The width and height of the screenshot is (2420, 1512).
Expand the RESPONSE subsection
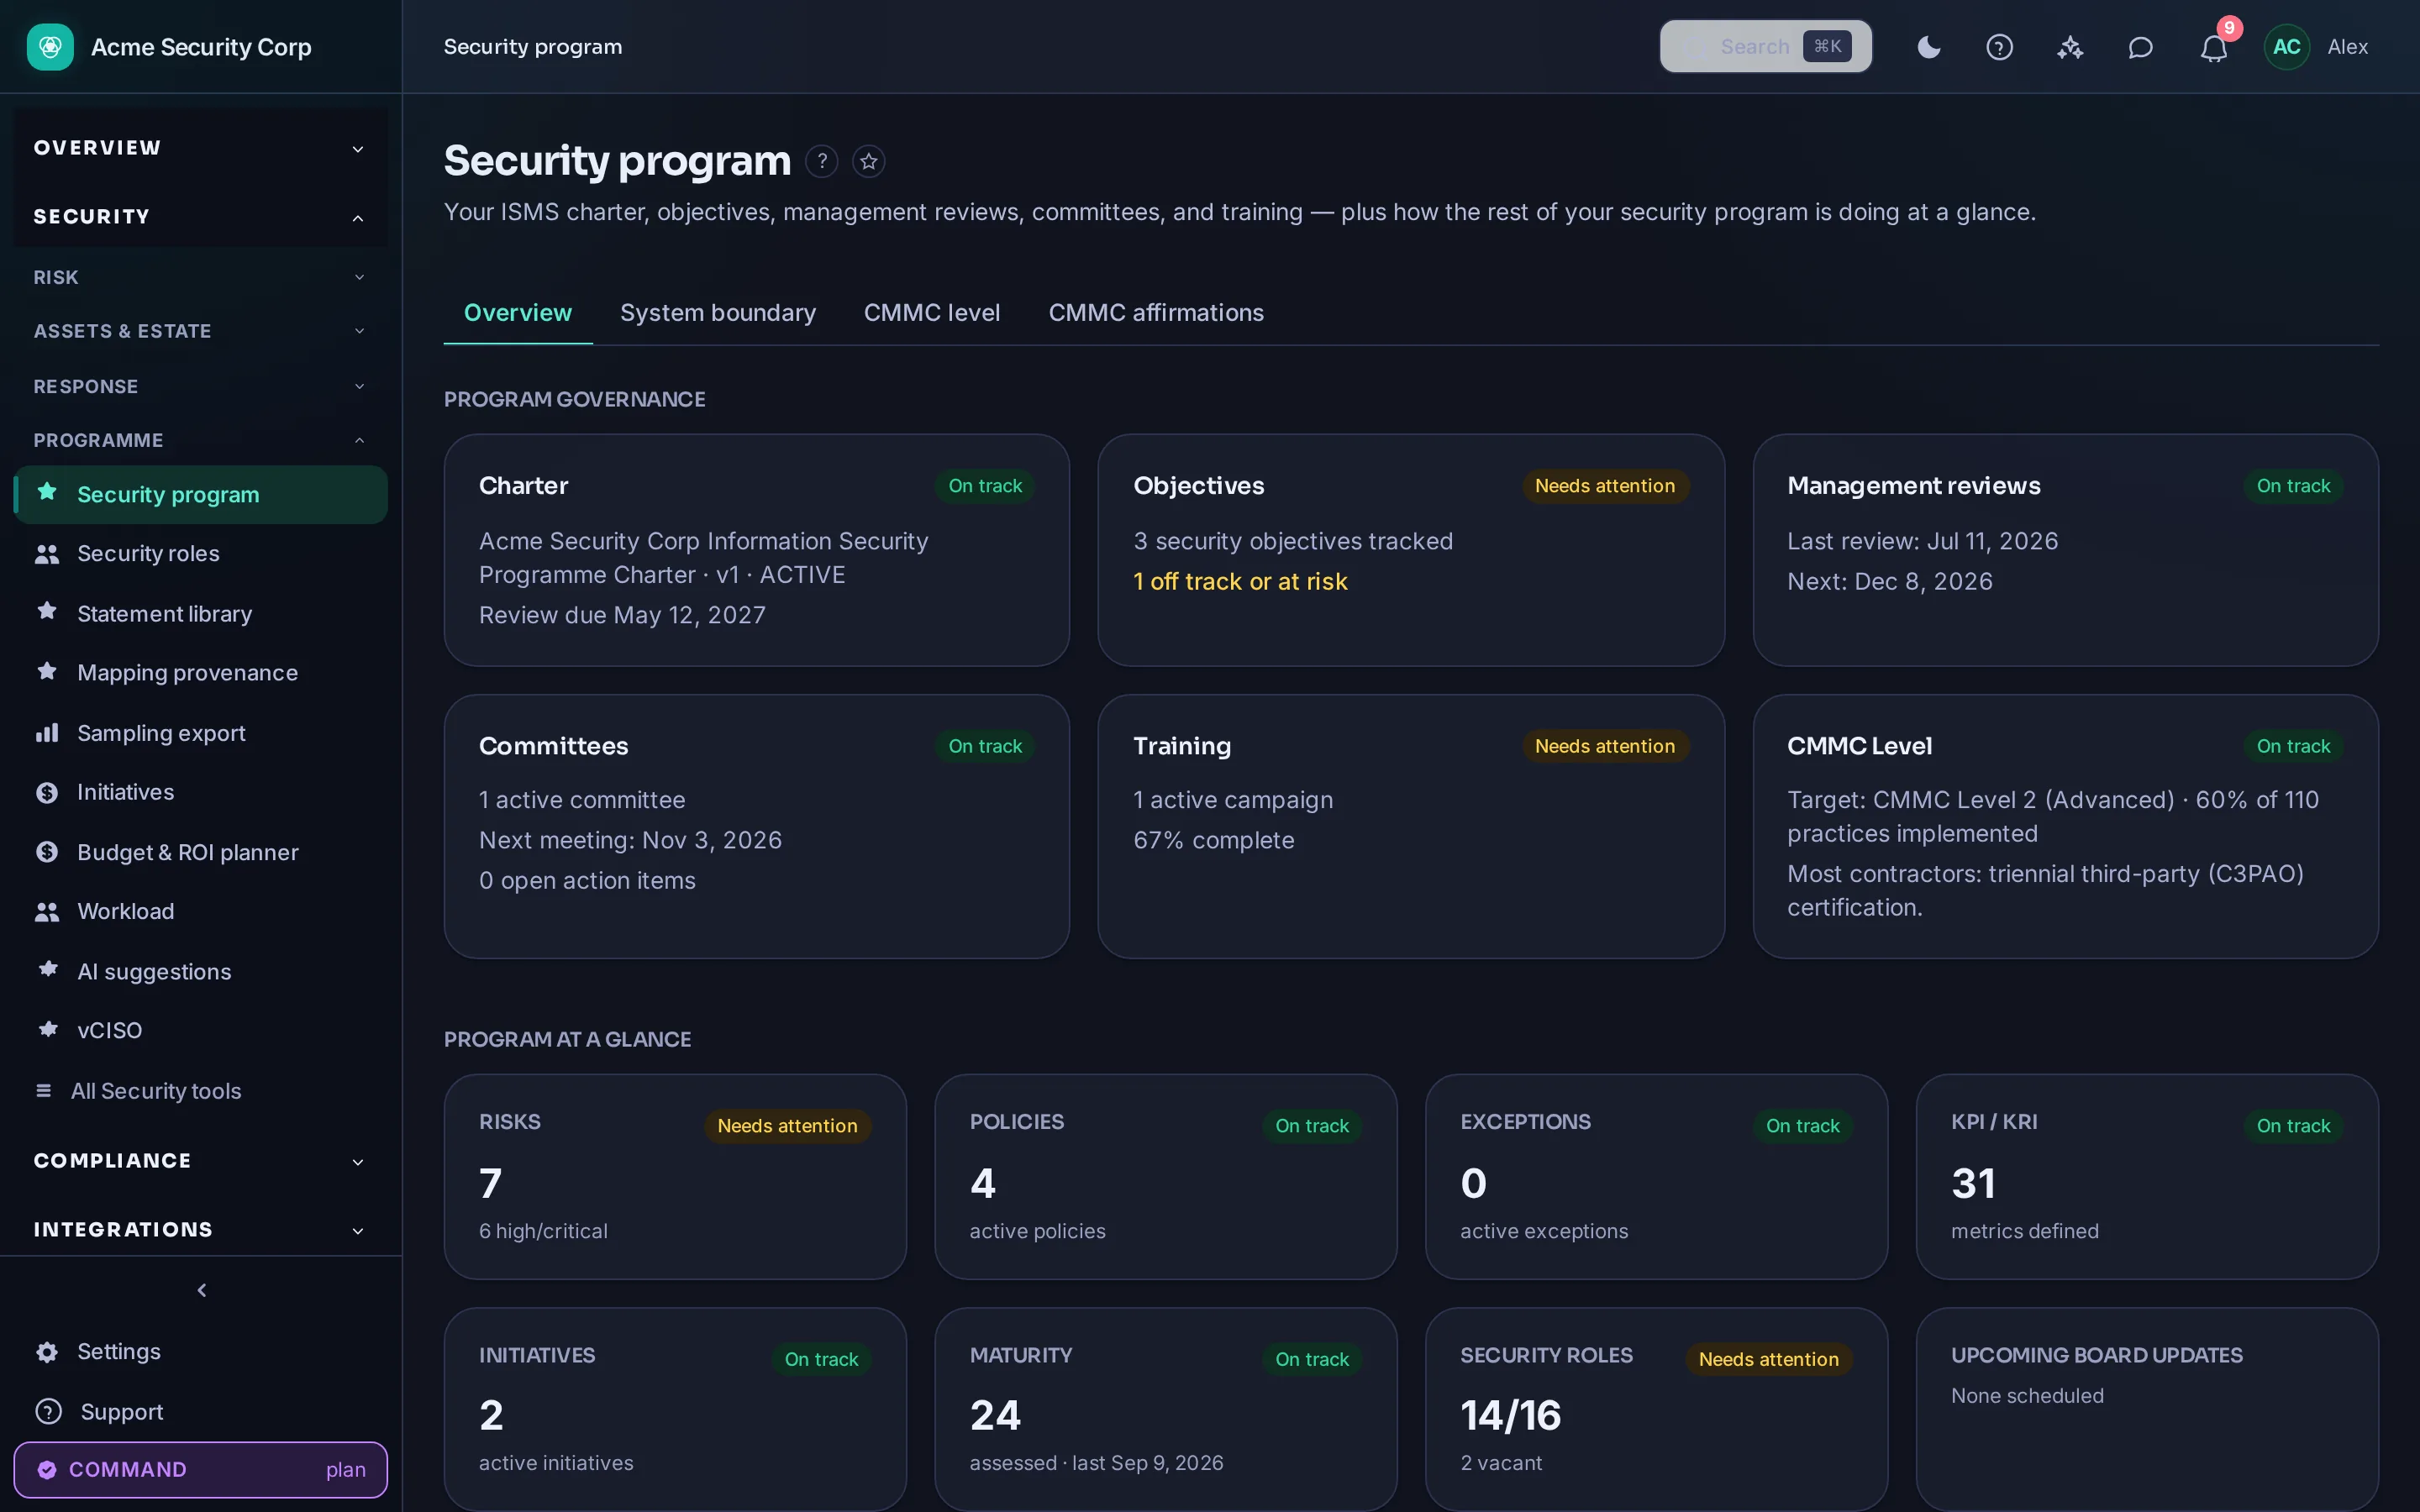point(200,386)
